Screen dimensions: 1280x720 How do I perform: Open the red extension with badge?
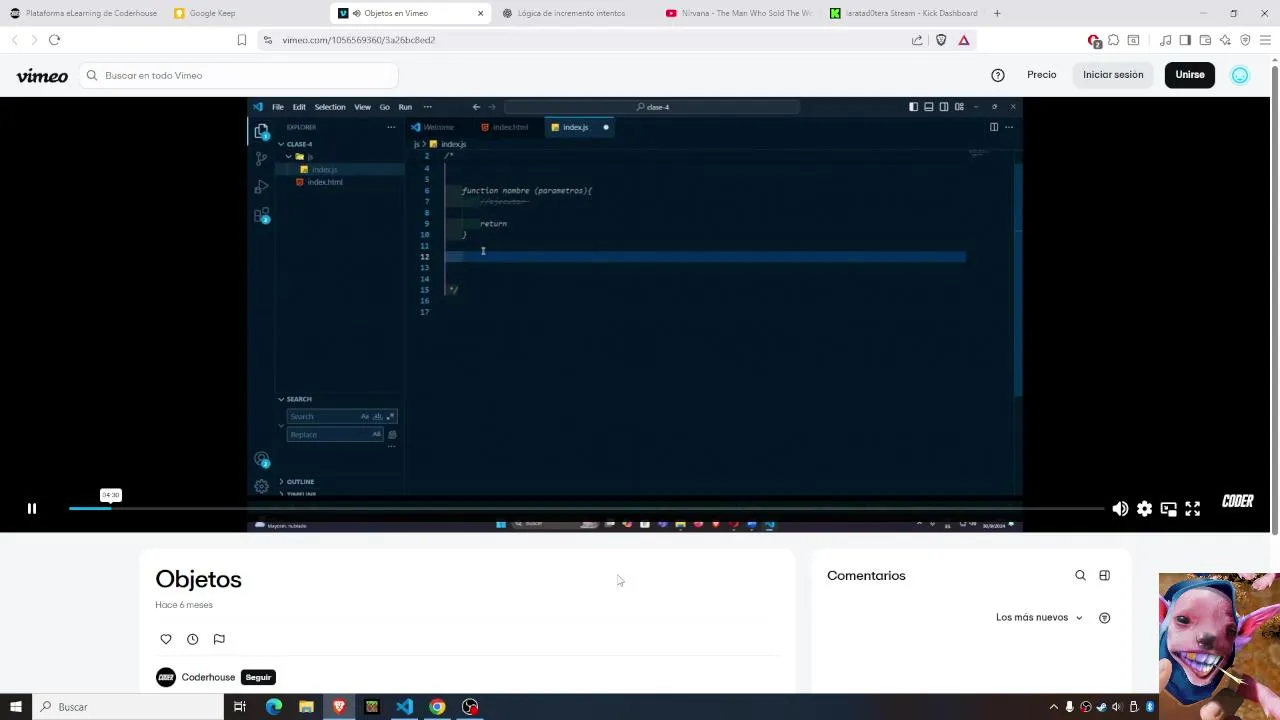tap(1094, 40)
